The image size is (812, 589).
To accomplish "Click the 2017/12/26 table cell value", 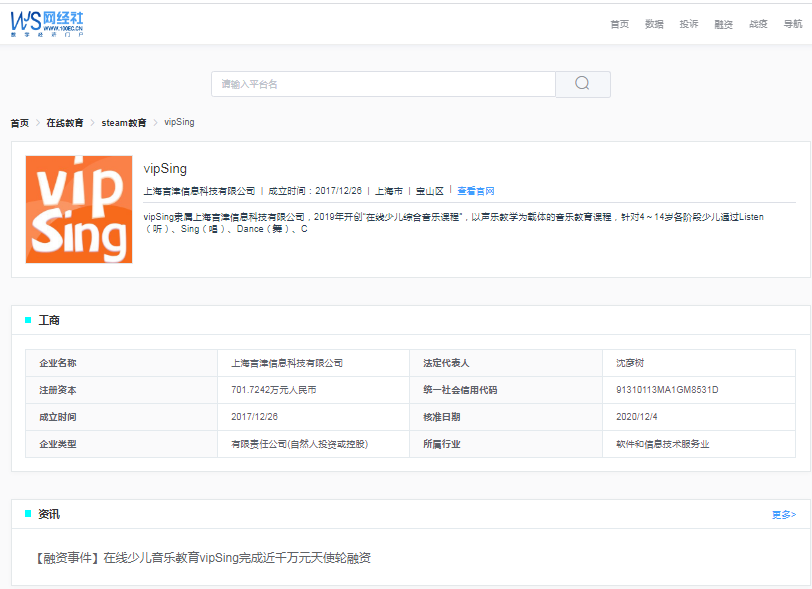I will point(313,417).
